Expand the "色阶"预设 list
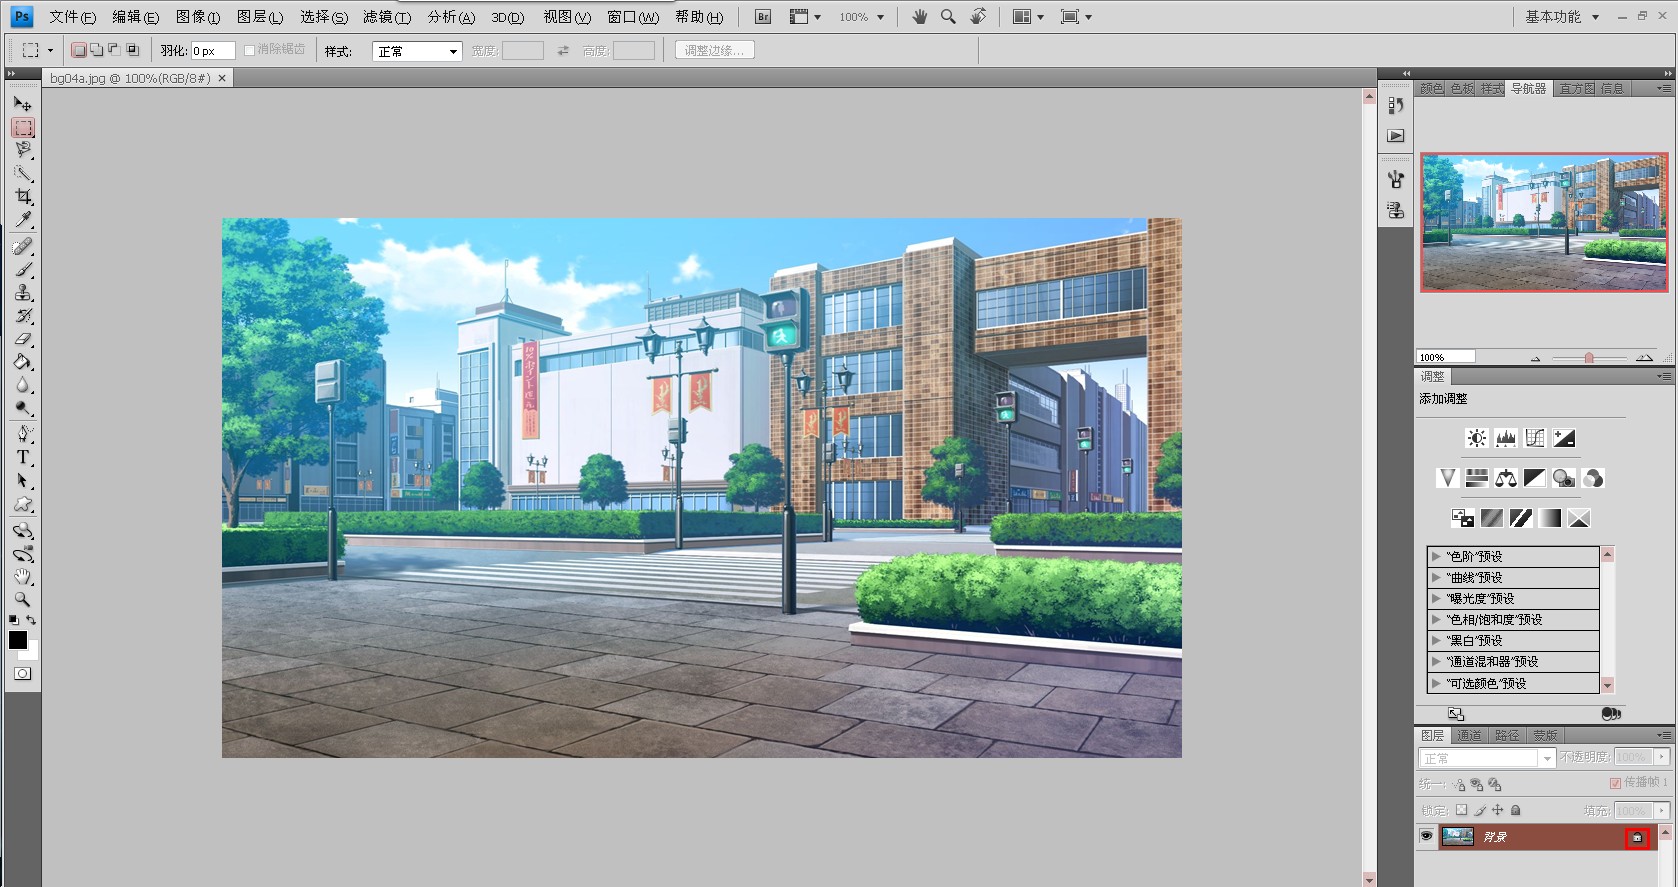The width and height of the screenshot is (1678, 887). point(1436,556)
